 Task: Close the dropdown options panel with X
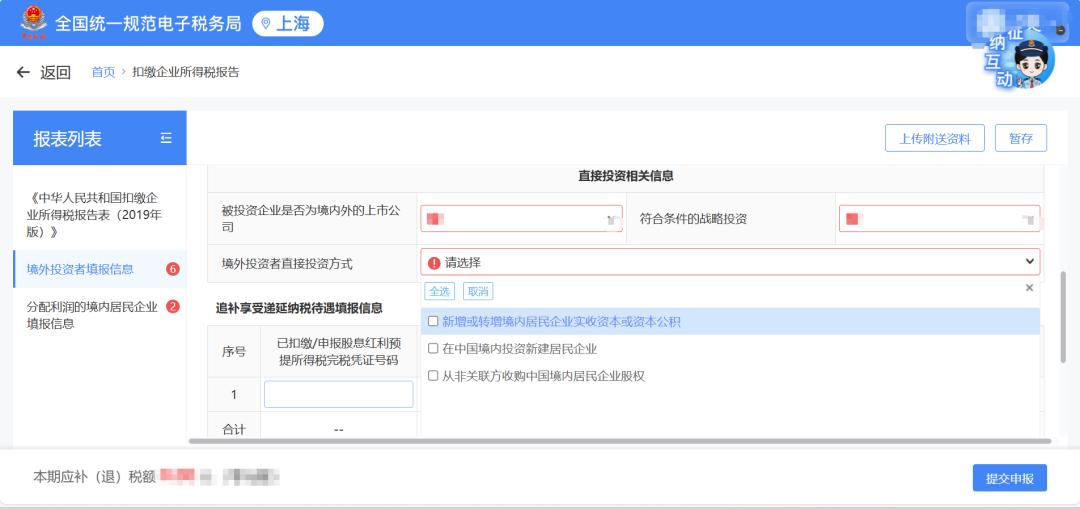(1029, 288)
